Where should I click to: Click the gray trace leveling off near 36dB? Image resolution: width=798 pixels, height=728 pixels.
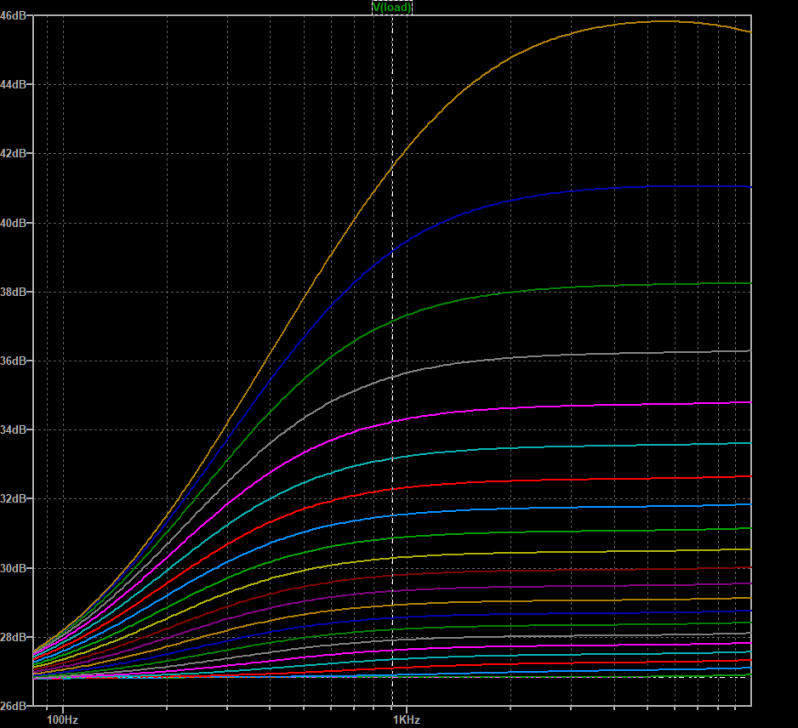pos(600,353)
